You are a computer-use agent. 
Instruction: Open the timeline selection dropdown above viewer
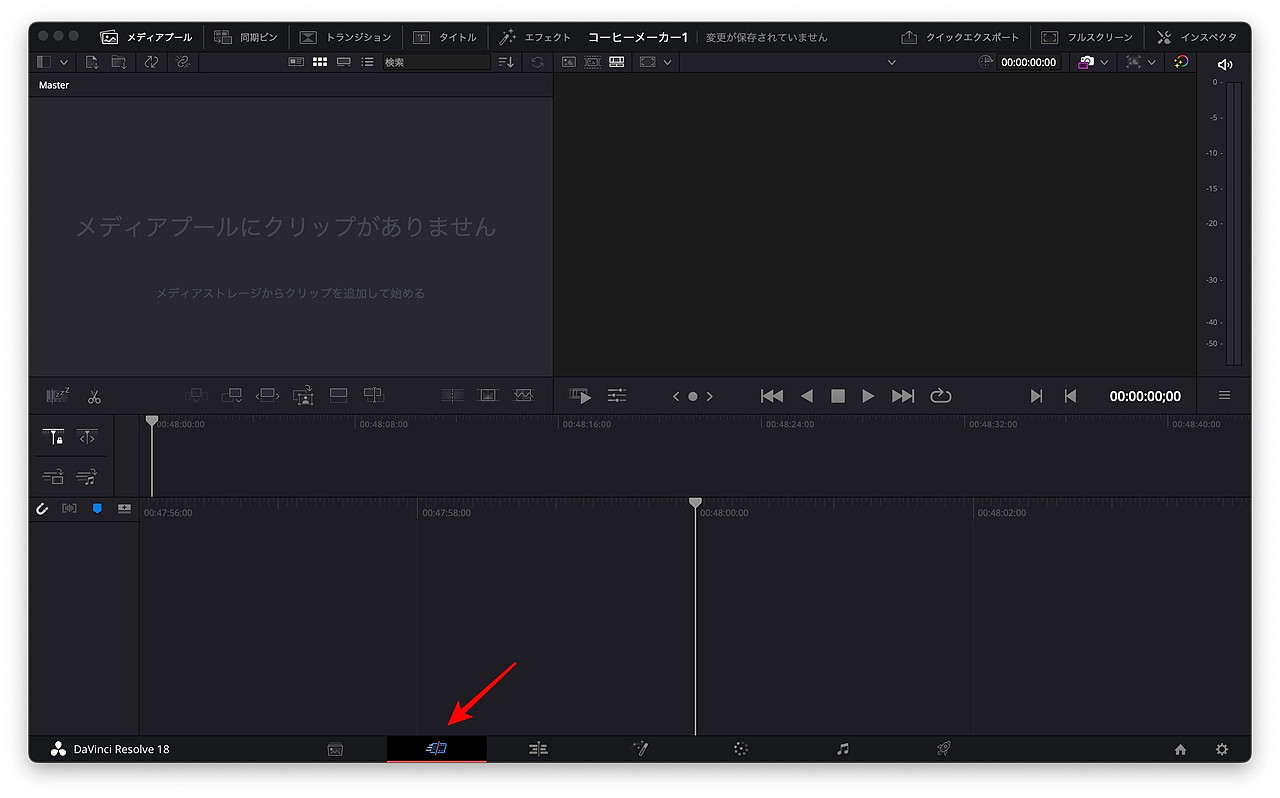[892, 62]
